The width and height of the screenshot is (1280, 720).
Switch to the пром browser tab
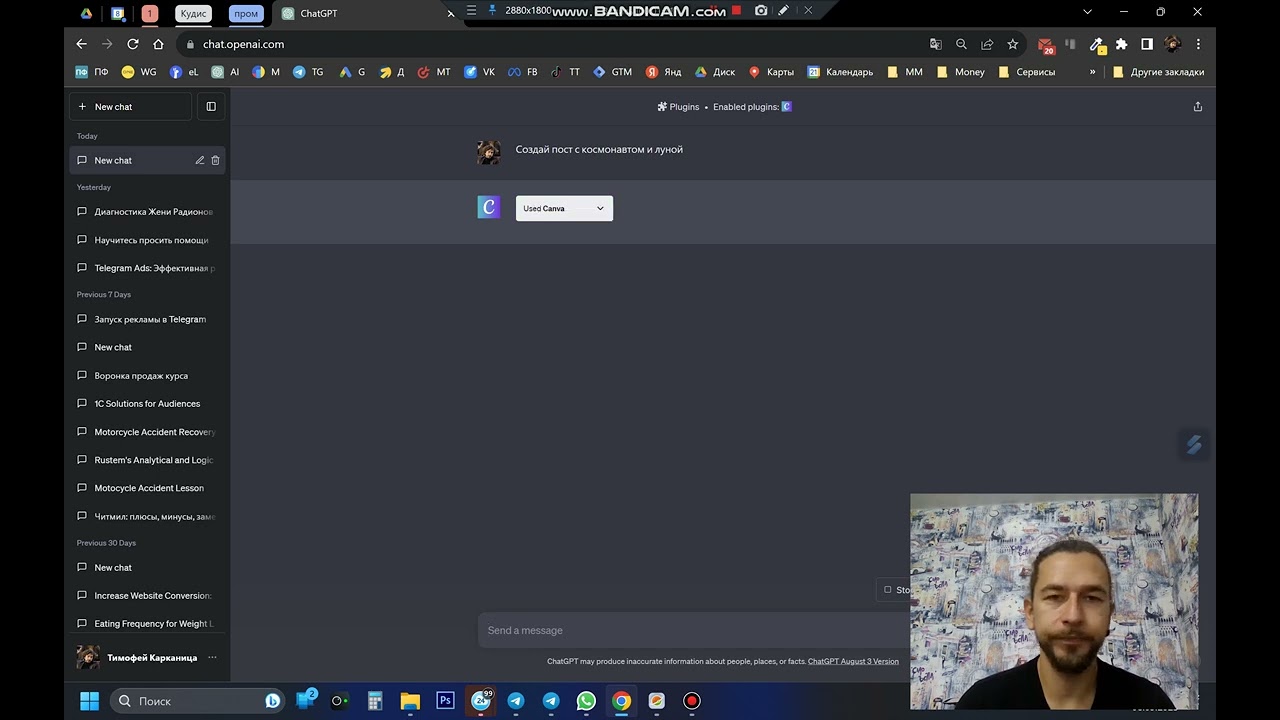click(246, 14)
